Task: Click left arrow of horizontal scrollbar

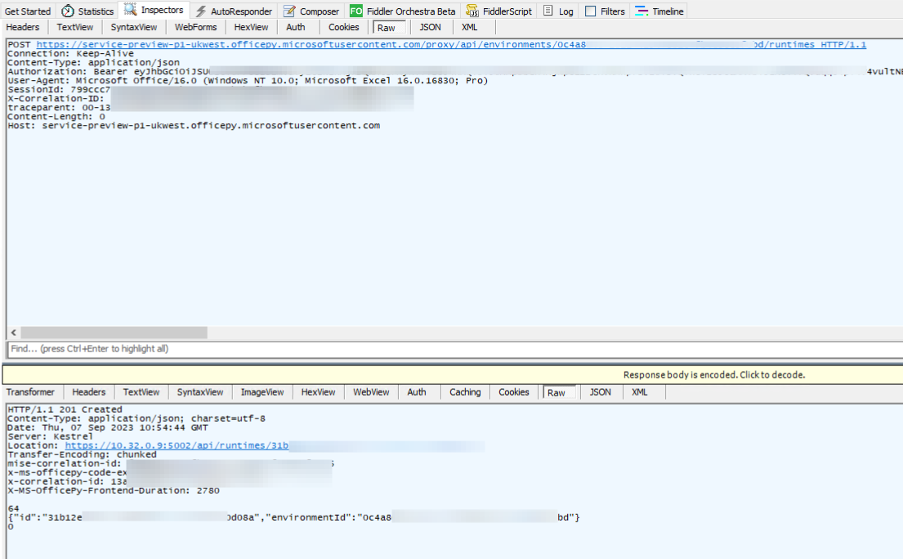Action: tap(14, 333)
